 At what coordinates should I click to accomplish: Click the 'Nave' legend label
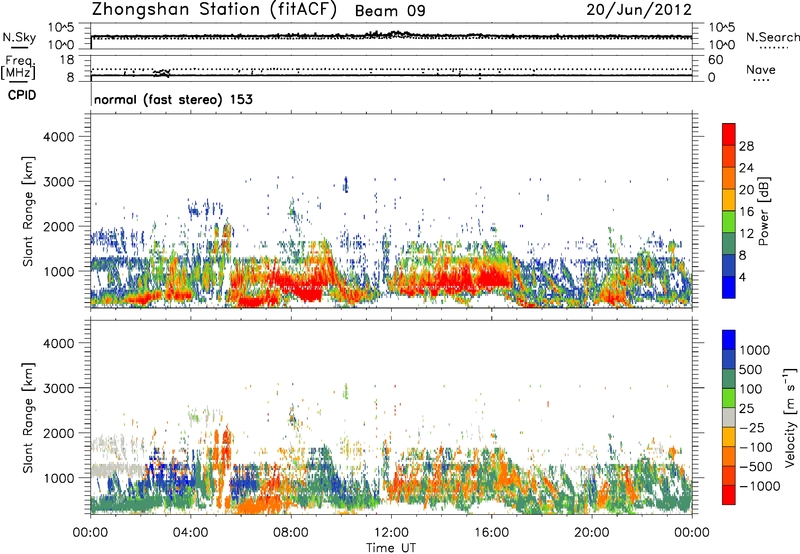click(x=761, y=69)
